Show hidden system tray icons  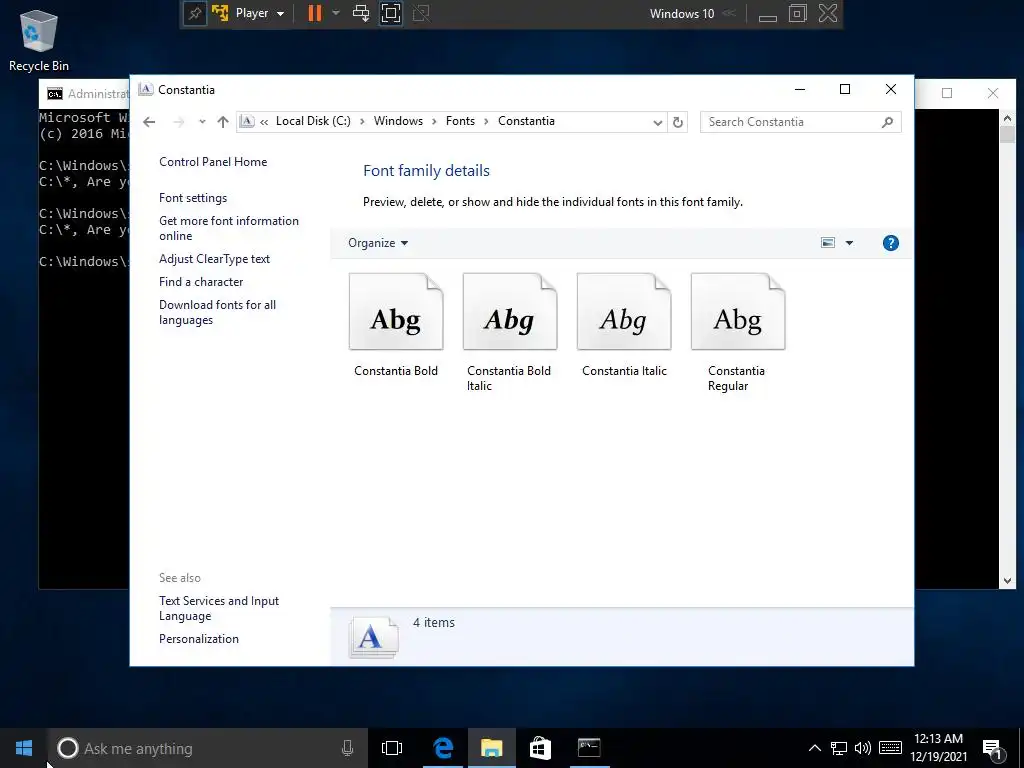[814, 748]
